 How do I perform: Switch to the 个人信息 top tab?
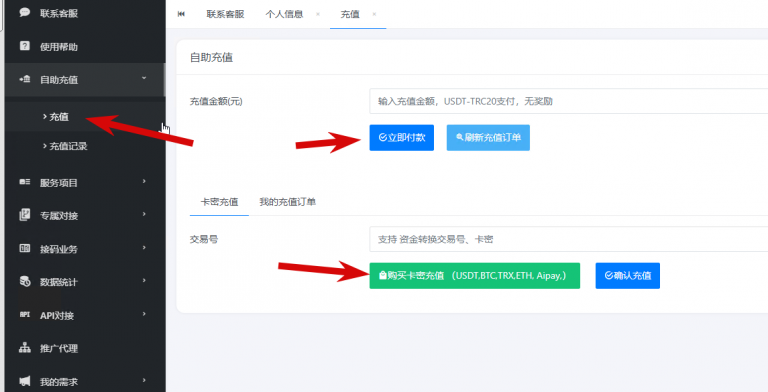coord(284,14)
